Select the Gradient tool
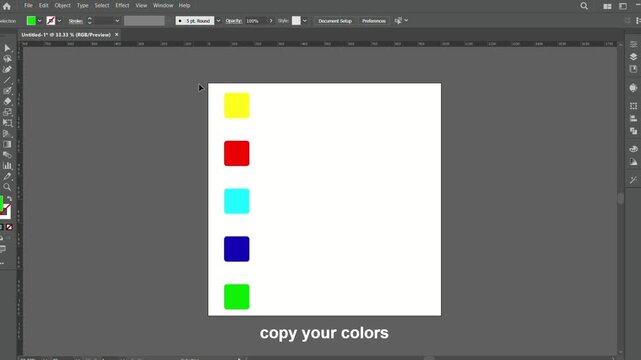This screenshot has height=360, width=641. 7,144
